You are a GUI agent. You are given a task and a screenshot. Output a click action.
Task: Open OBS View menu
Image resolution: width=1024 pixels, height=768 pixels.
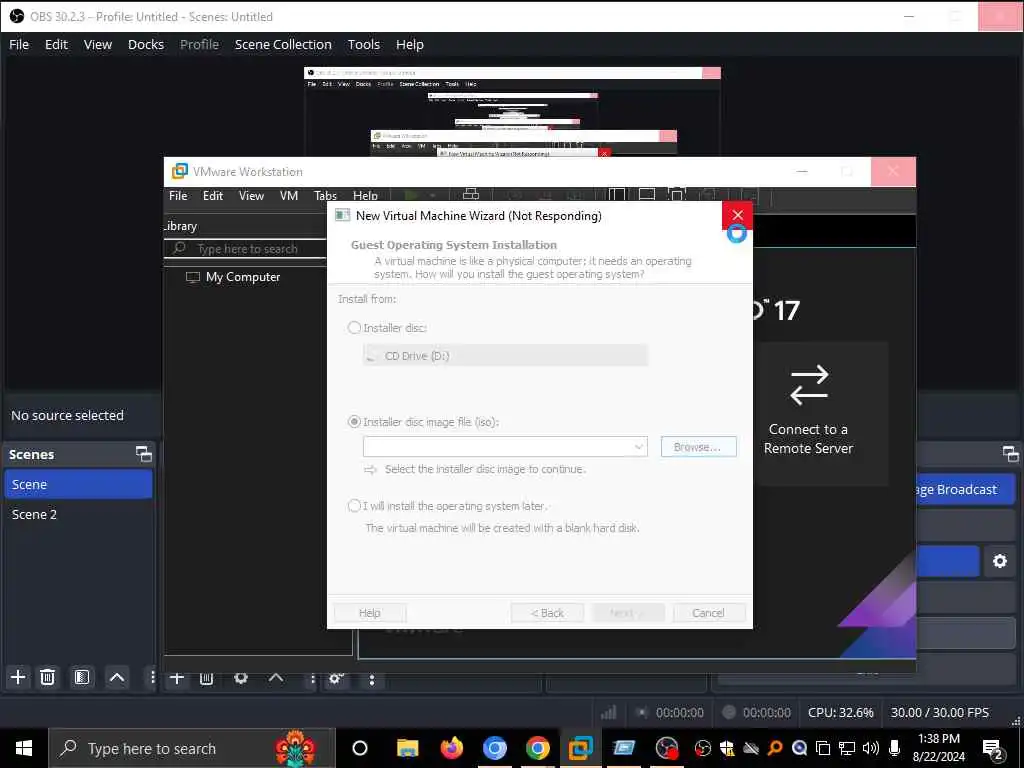(98, 44)
